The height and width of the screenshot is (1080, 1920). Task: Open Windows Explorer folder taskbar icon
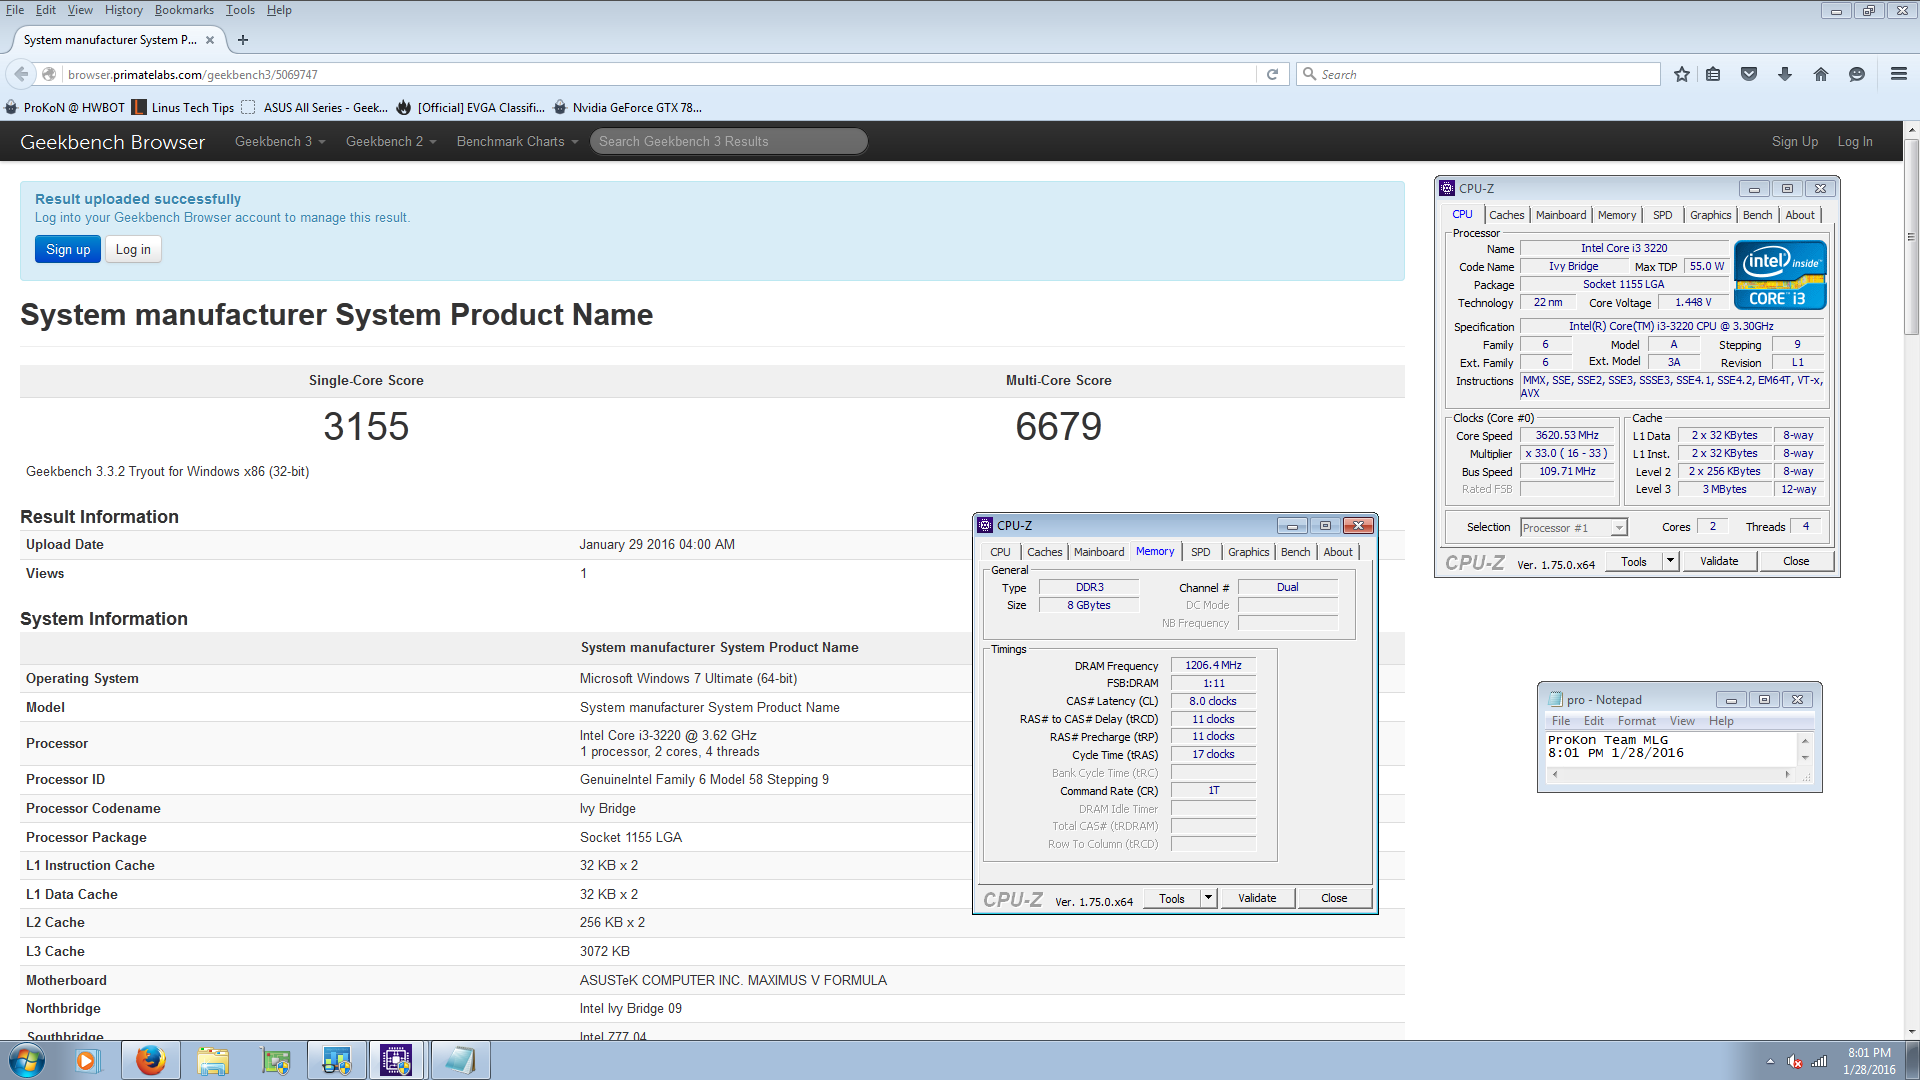click(x=213, y=1060)
